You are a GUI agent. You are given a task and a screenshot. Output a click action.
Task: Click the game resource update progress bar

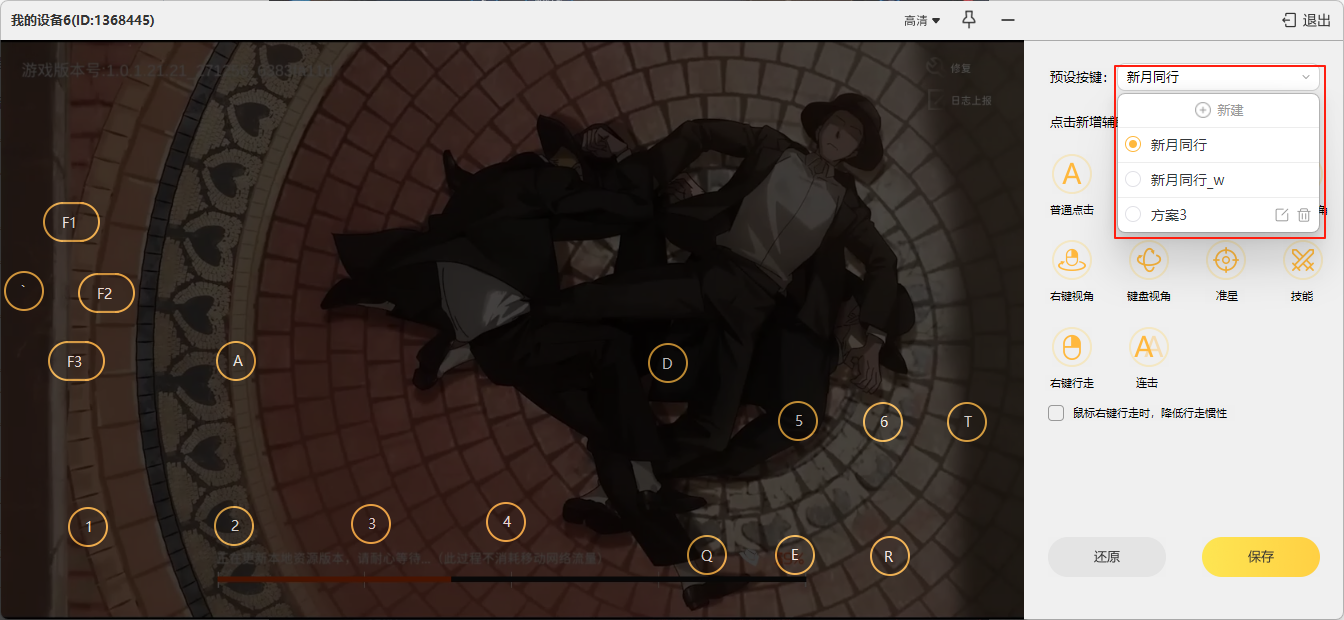[x=511, y=579]
